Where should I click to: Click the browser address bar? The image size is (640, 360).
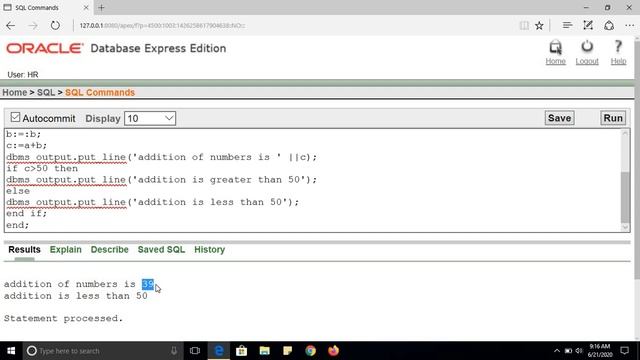294,25
